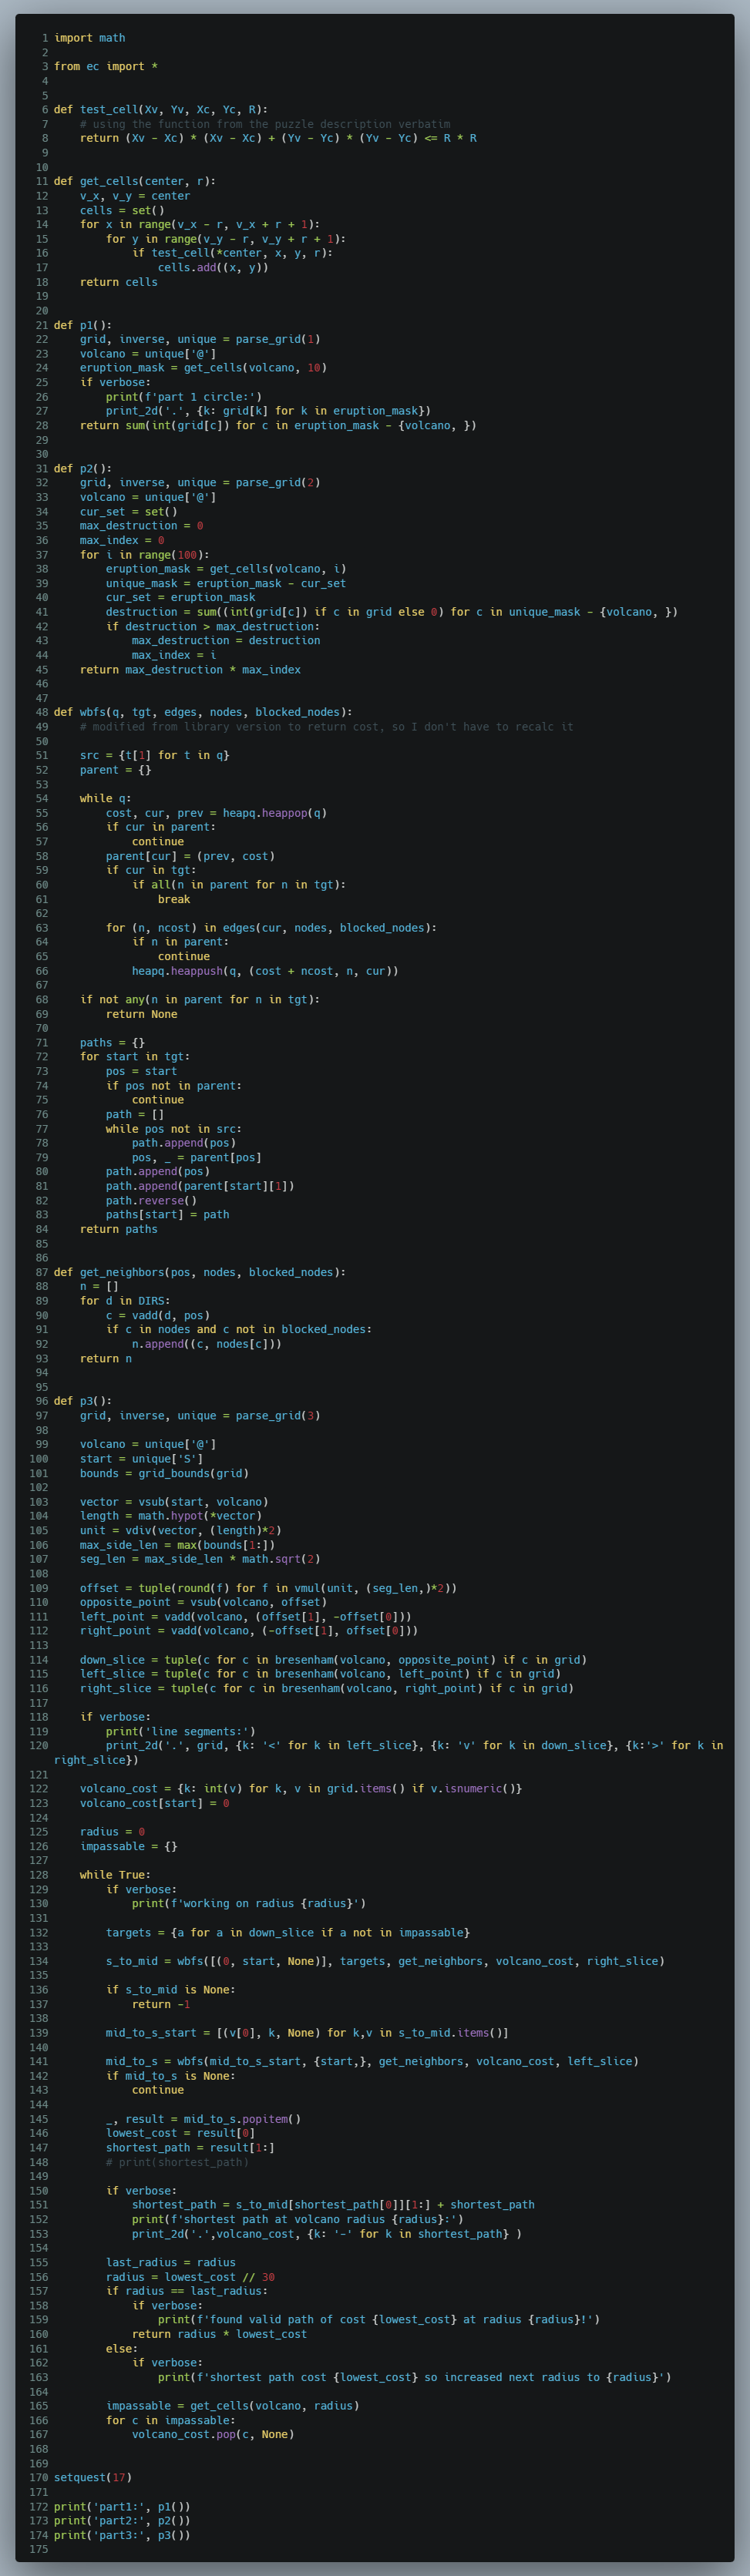The height and width of the screenshot is (2576, 750).
Task: Click the 'def wbfs(...)' function definition
Action: click(x=202, y=712)
